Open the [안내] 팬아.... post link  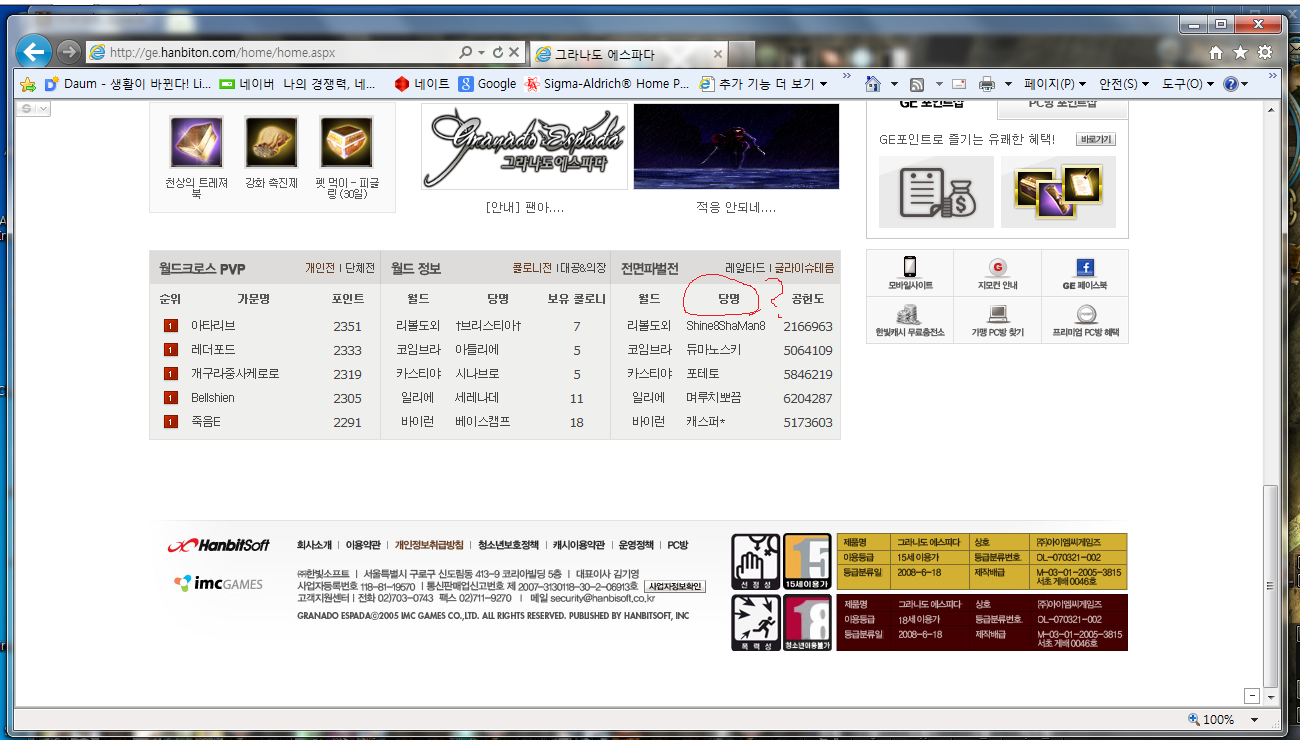coord(524,208)
